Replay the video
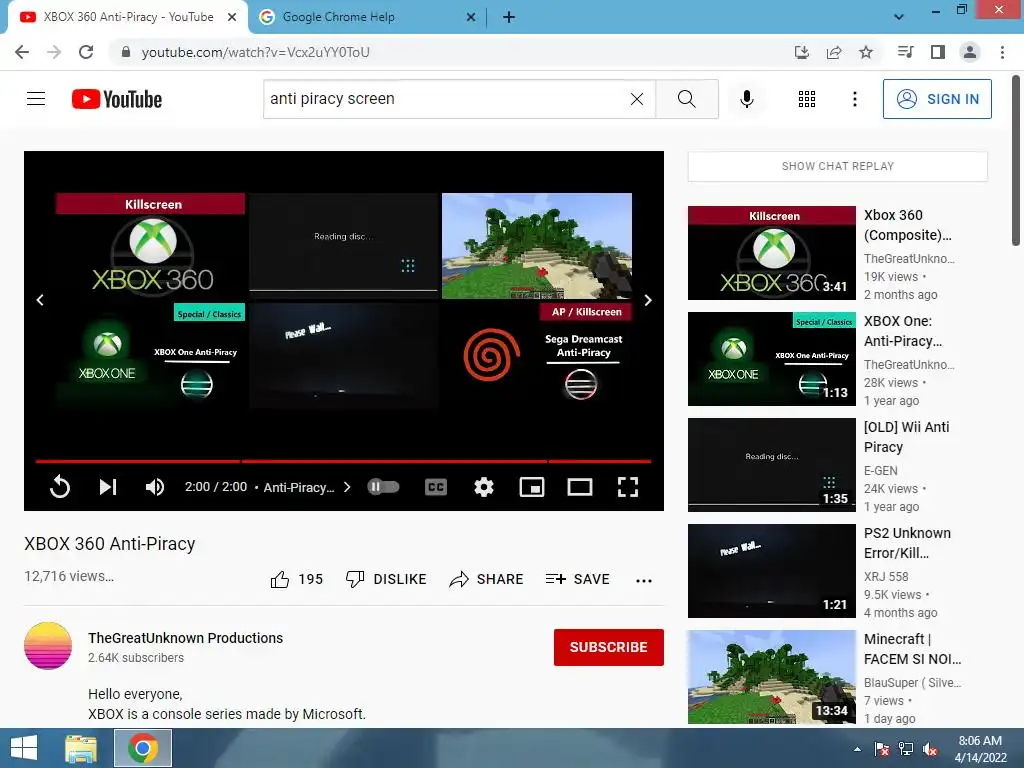Viewport: 1024px width, 768px height. [59, 487]
